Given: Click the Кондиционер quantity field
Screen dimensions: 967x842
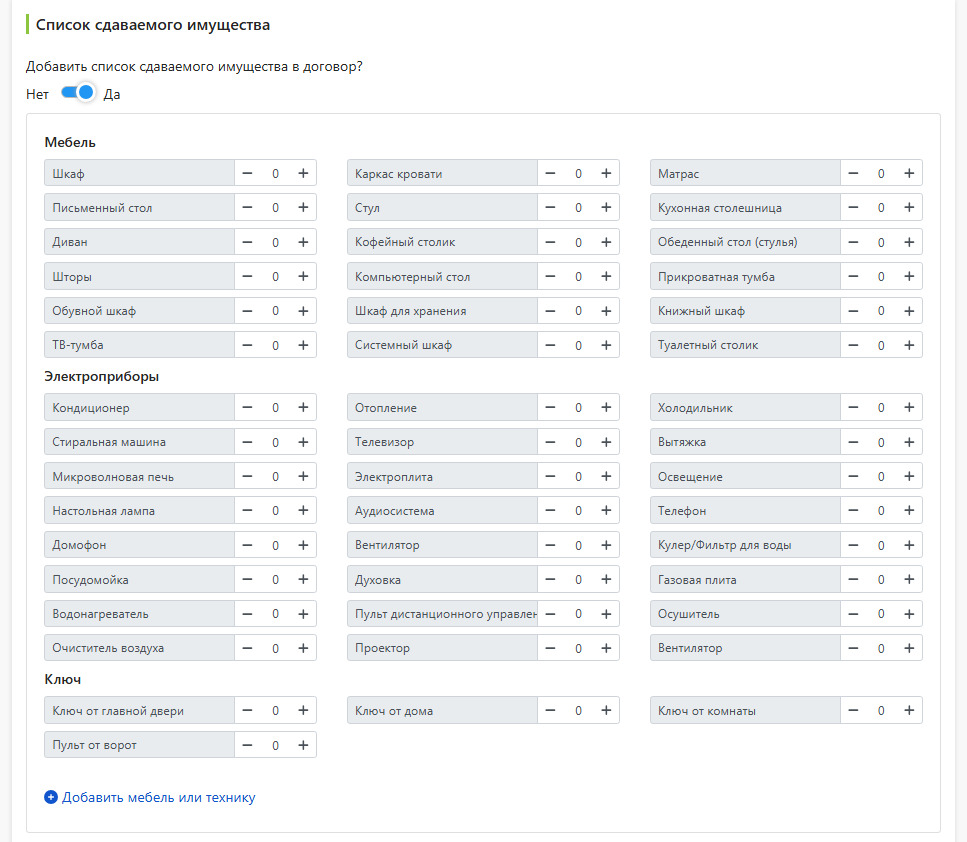Looking at the screenshot, I should click(x=275, y=407).
